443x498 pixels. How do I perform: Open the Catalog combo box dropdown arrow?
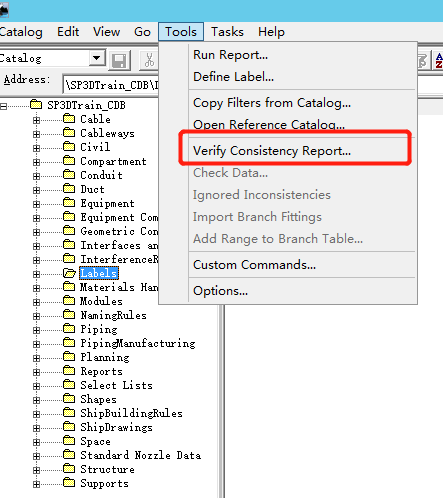(x=97, y=58)
